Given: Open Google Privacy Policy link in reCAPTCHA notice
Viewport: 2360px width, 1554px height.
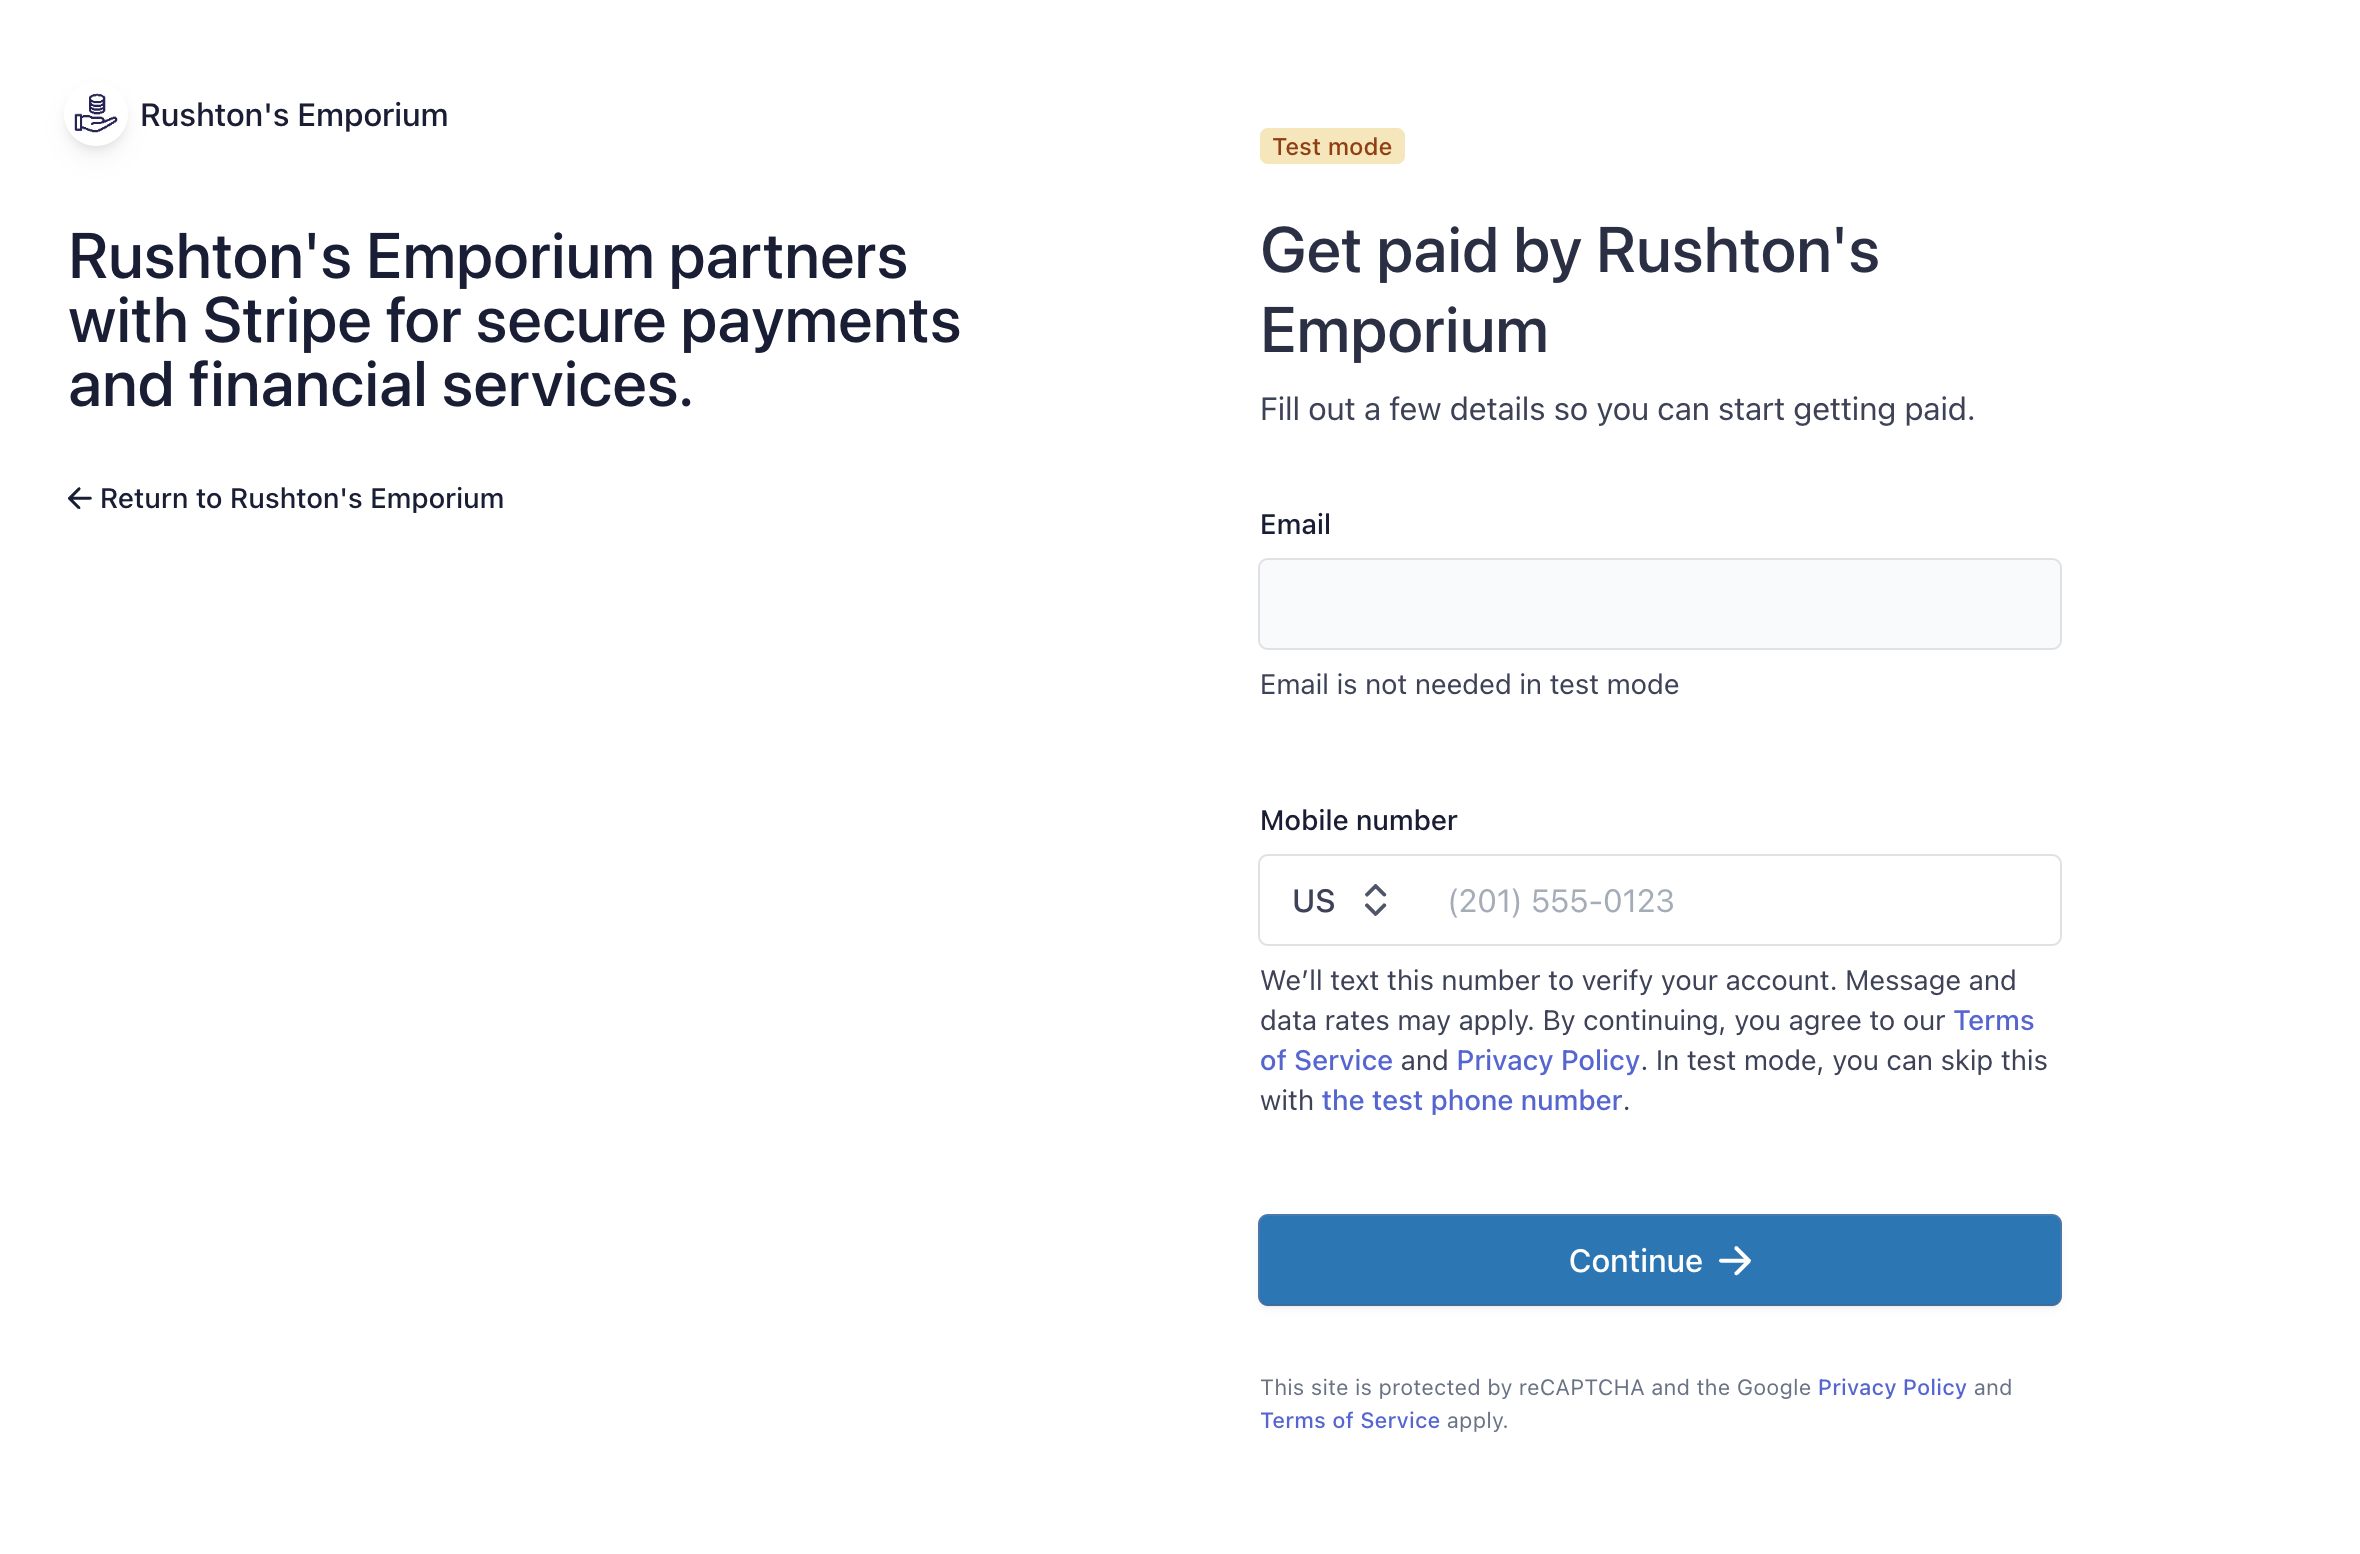Looking at the screenshot, I should [x=1891, y=1387].
